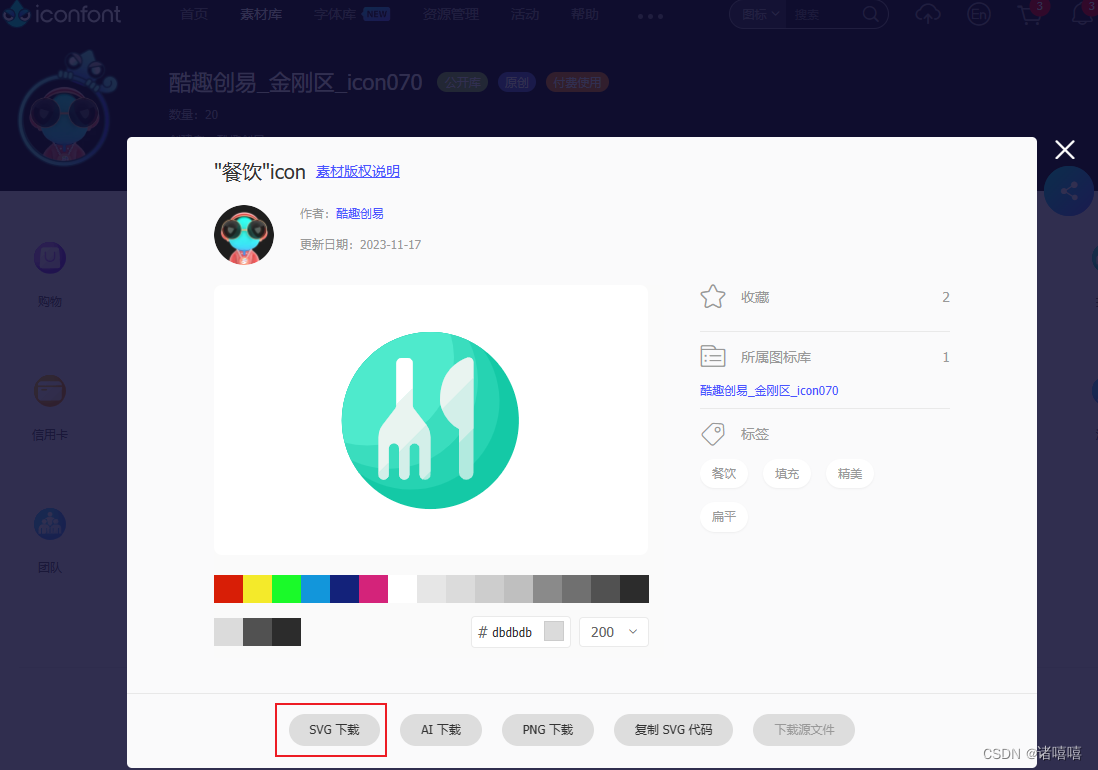The image size is (1098, 770).
Task: Click the 餐饮 tag chip
Action: pyautogui.click(x=724, y=474)
